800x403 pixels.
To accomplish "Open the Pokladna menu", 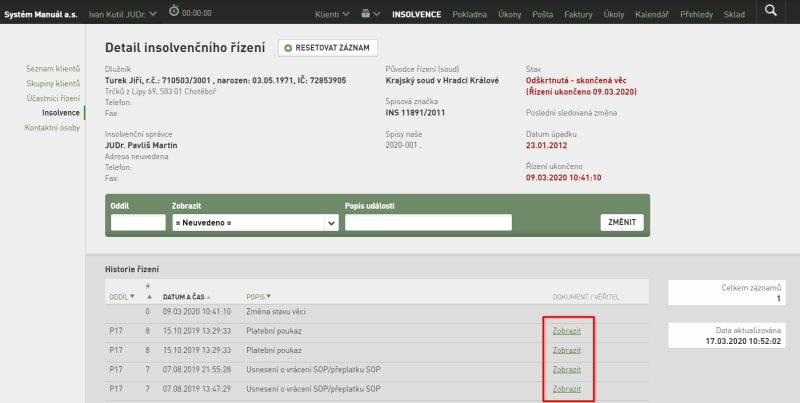I will (469, 14).
